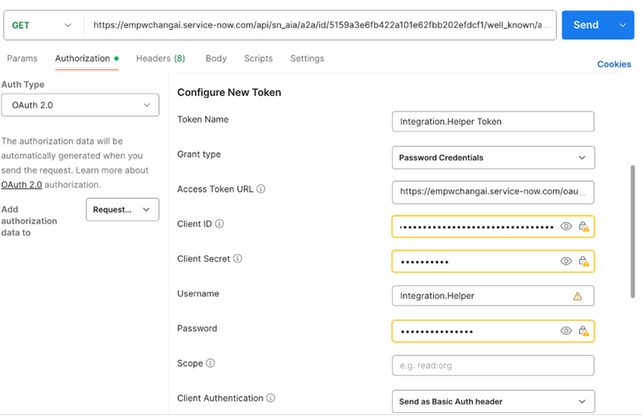Reveal the Client Secret with eye icon
This screenshot has height=416, width=642.
[566, 261]
